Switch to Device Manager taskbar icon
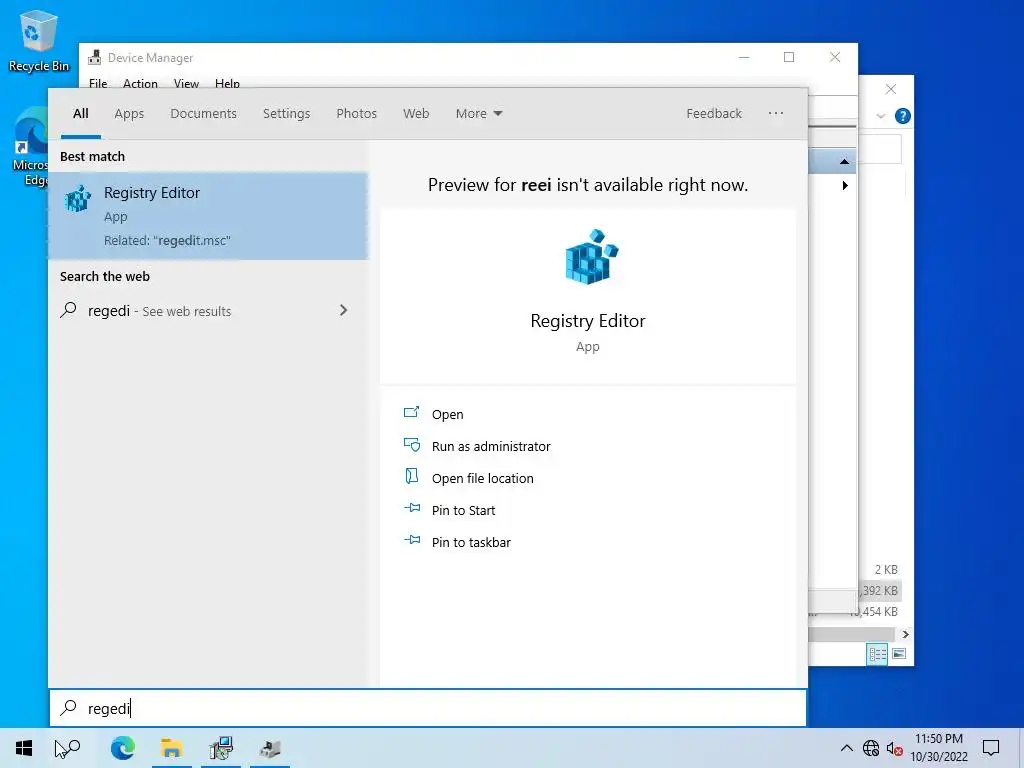The height and width of the screenshot is (768, 1024). [270, 748]
